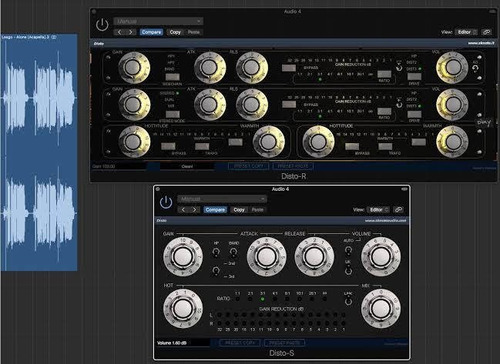Go to previous preset in Disto-S
Screen dimensions: 500x364
point(184,210)
